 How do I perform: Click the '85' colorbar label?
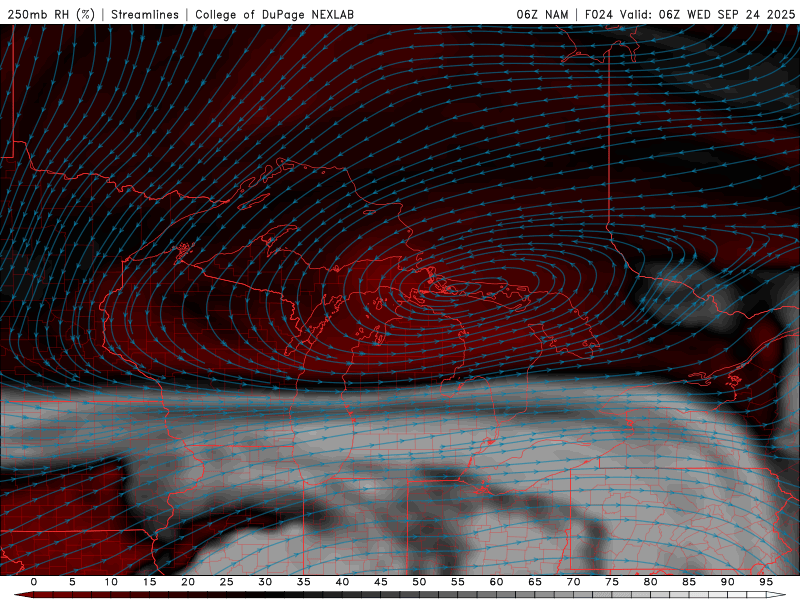[x=689, y=582]
